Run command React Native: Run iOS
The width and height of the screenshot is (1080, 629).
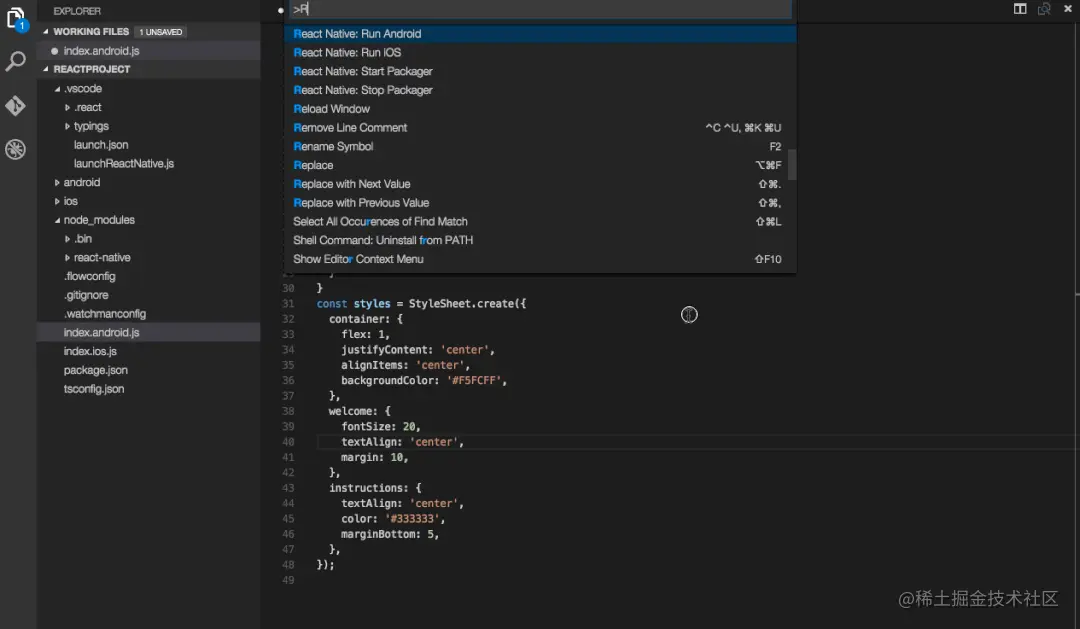(x=540, y=52)
